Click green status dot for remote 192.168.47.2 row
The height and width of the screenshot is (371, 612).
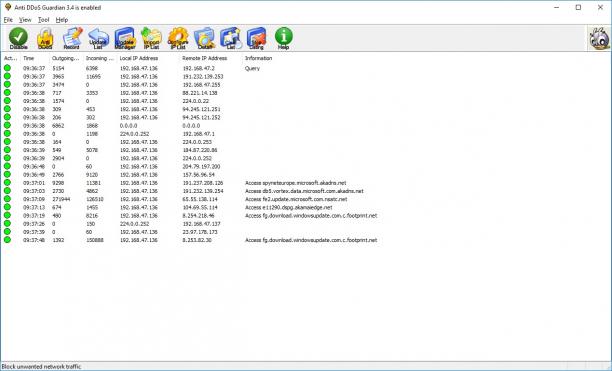point(7,68)
